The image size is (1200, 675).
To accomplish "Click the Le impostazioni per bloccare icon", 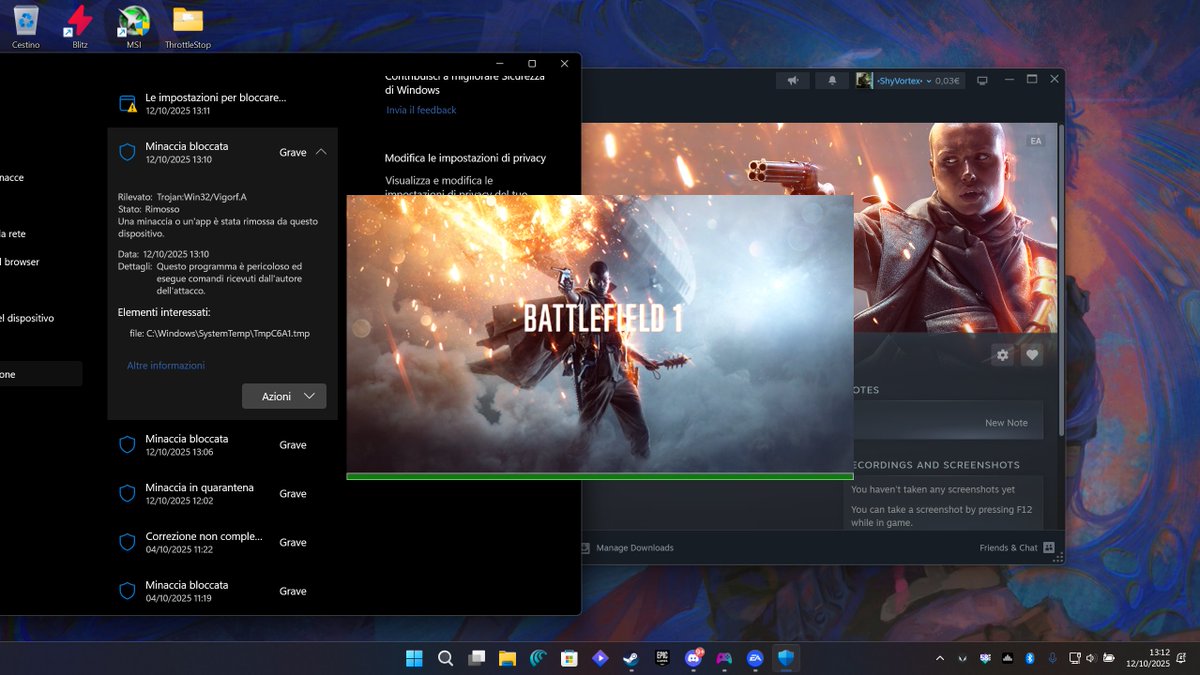I will pyautogui.click(x=127, y=104).
